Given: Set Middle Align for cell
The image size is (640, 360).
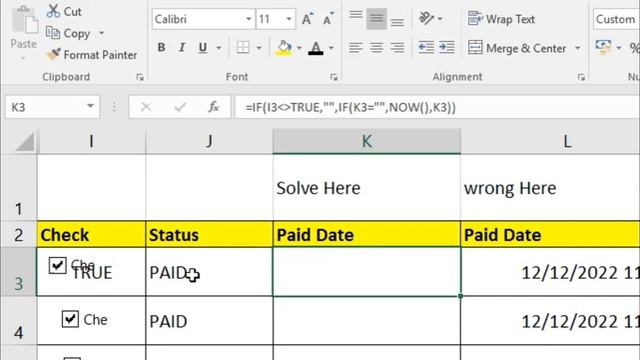Looking at the screenshot, I should click(x=376, y=19).
